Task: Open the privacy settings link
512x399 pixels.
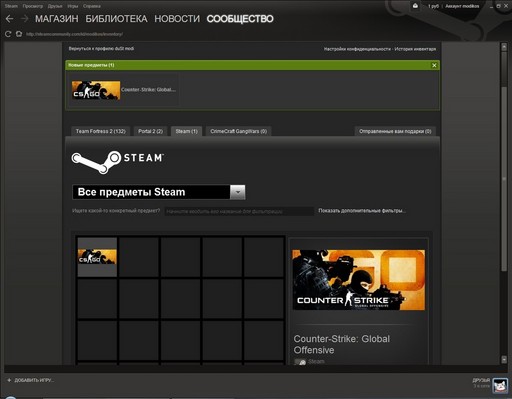Action: coord(357,49)
